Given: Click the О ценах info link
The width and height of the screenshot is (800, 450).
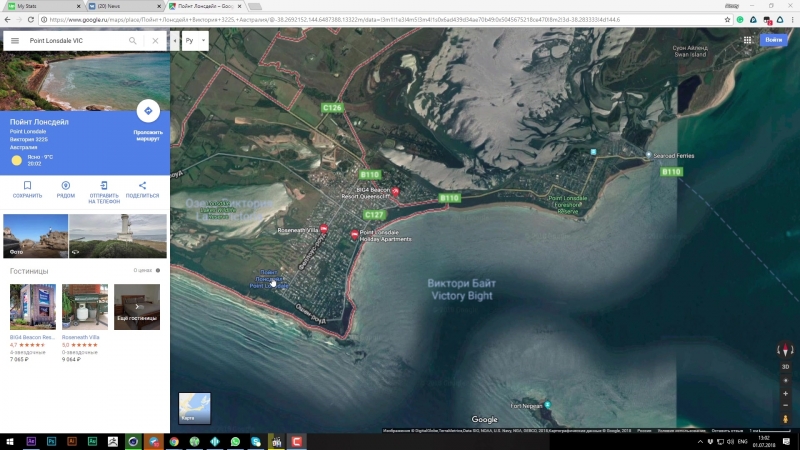Looking at the screenshot, I should (146, 270).
